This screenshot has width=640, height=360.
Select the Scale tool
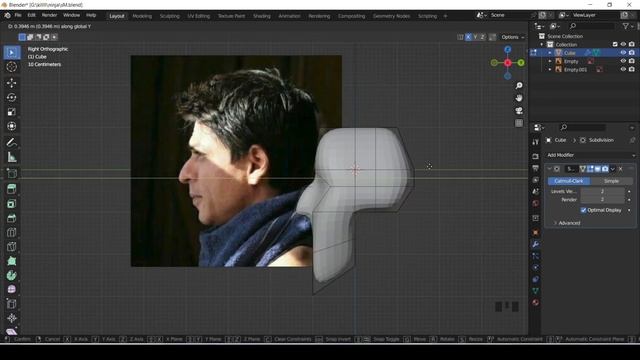point(11,112)
